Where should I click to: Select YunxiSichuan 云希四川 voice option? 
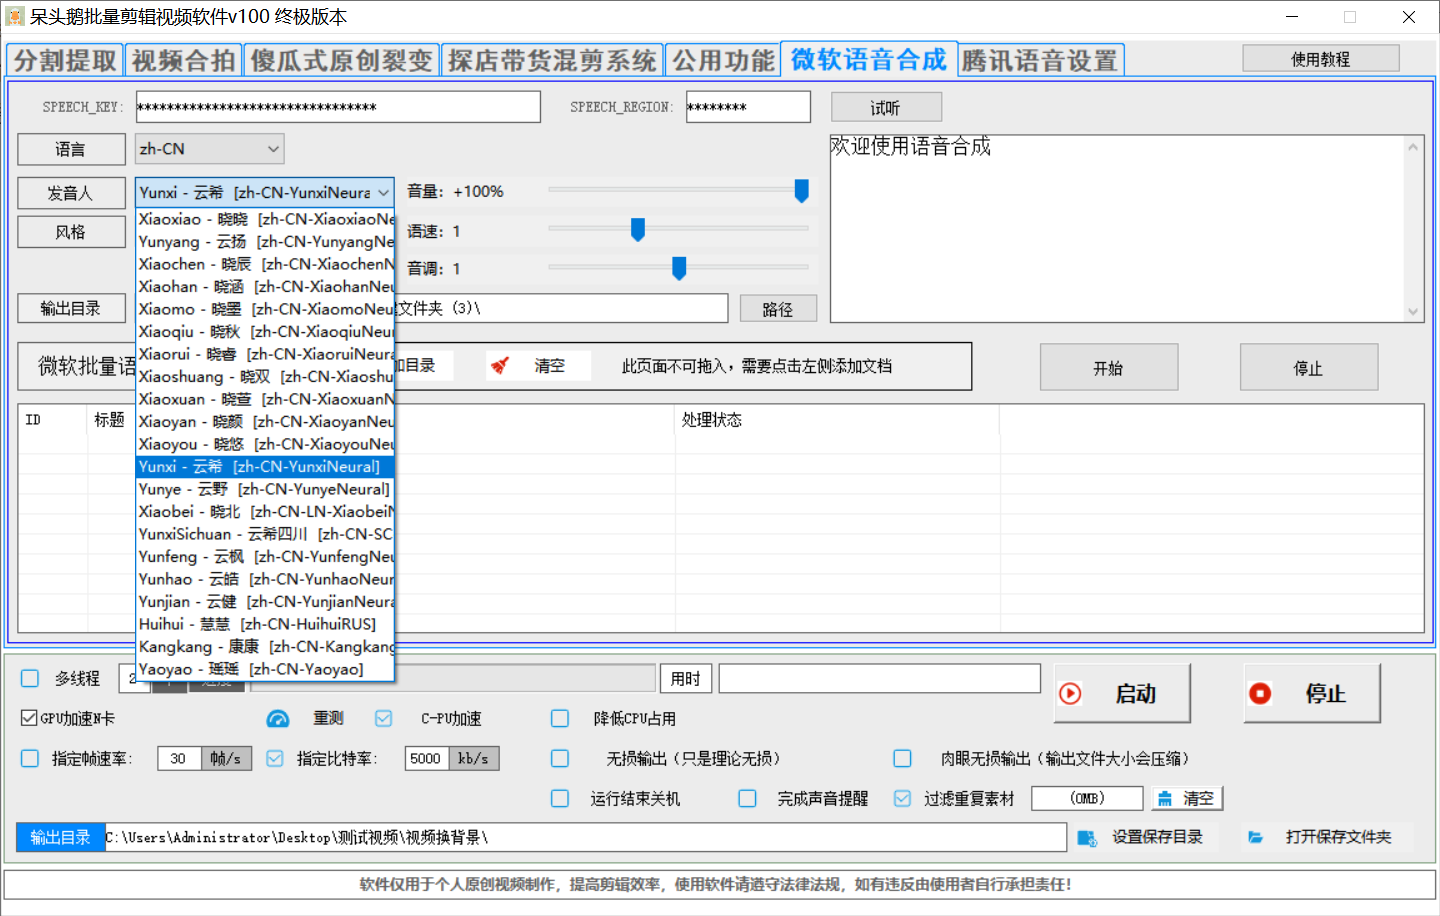pyautogui.click(x=265, y=534)
